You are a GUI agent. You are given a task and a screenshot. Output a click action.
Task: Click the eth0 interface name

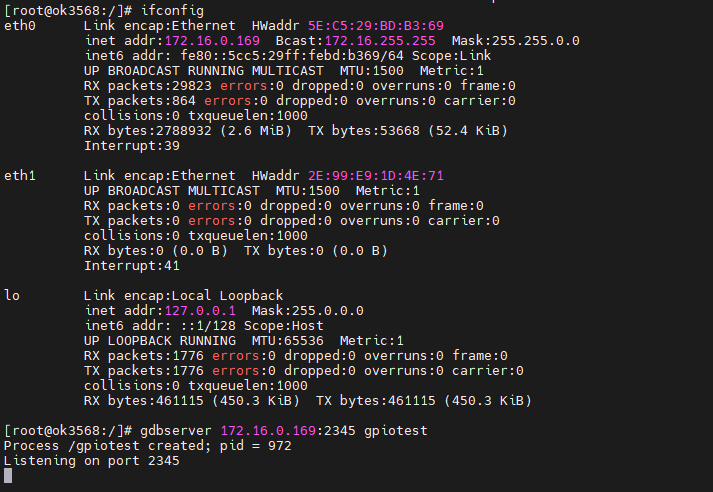20,24
